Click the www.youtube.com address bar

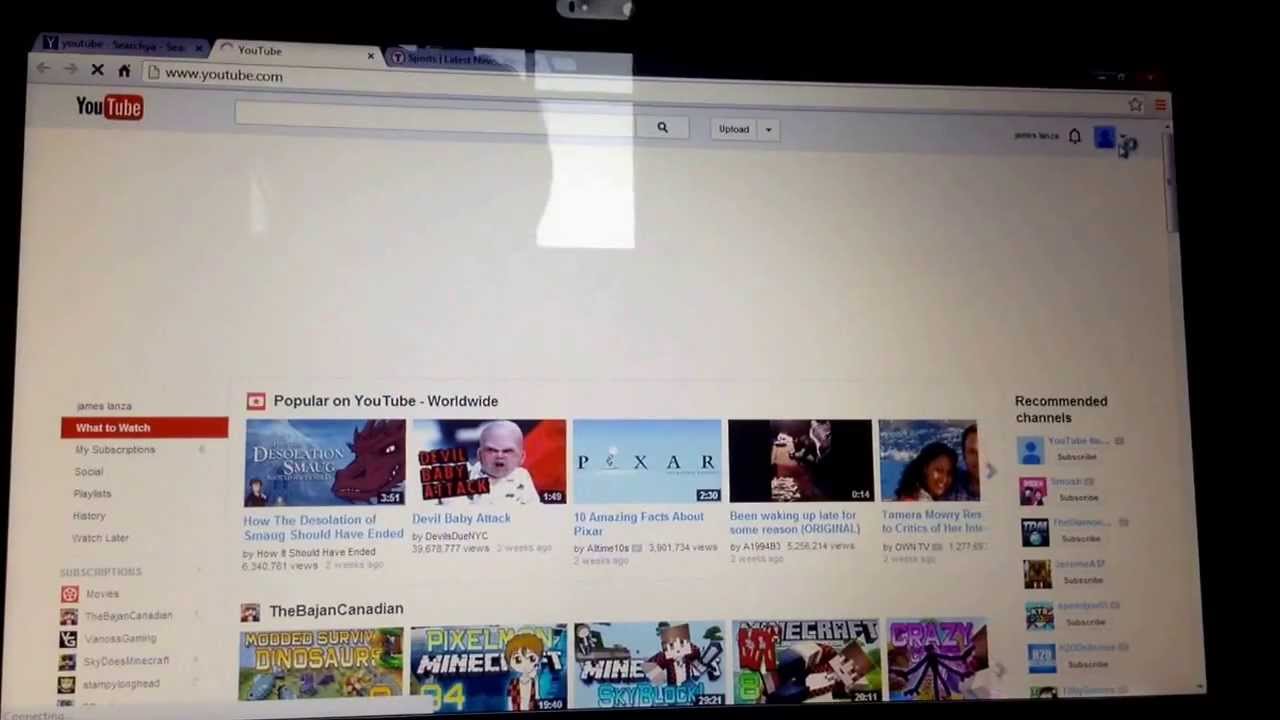point(223,75)
